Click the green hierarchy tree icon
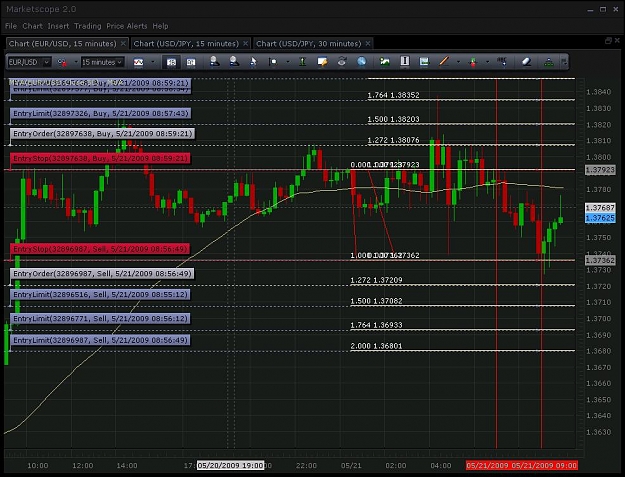625x477 pixels. 549,62
